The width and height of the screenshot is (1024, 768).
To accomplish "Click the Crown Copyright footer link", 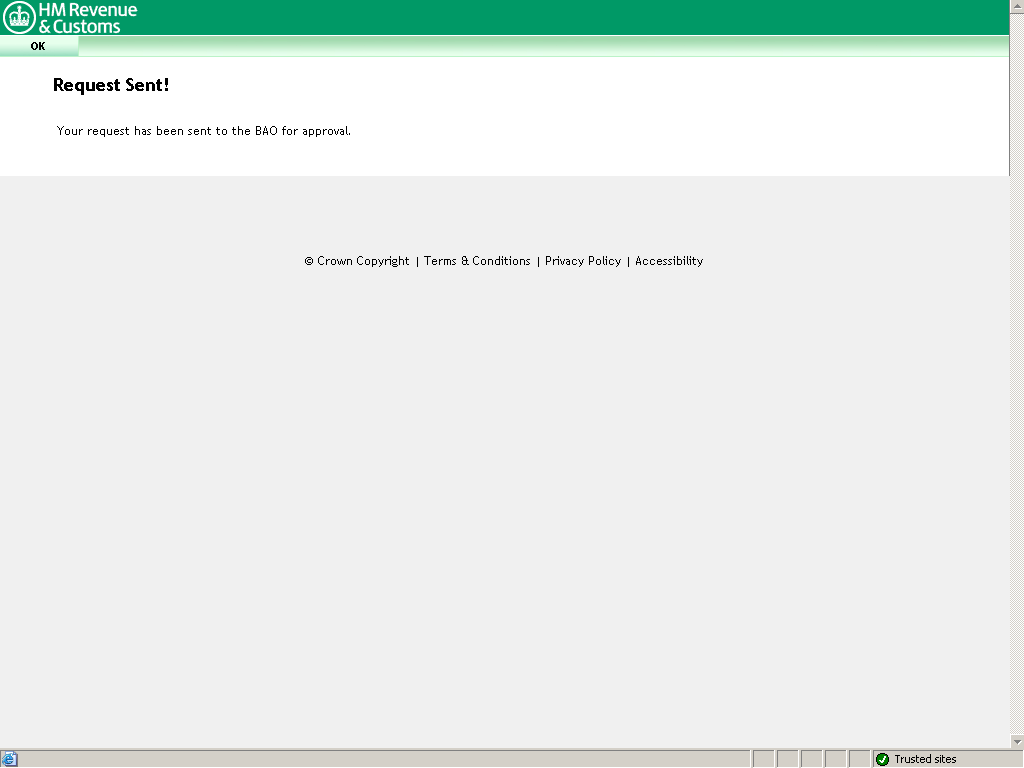I will (x=363, y=261).
